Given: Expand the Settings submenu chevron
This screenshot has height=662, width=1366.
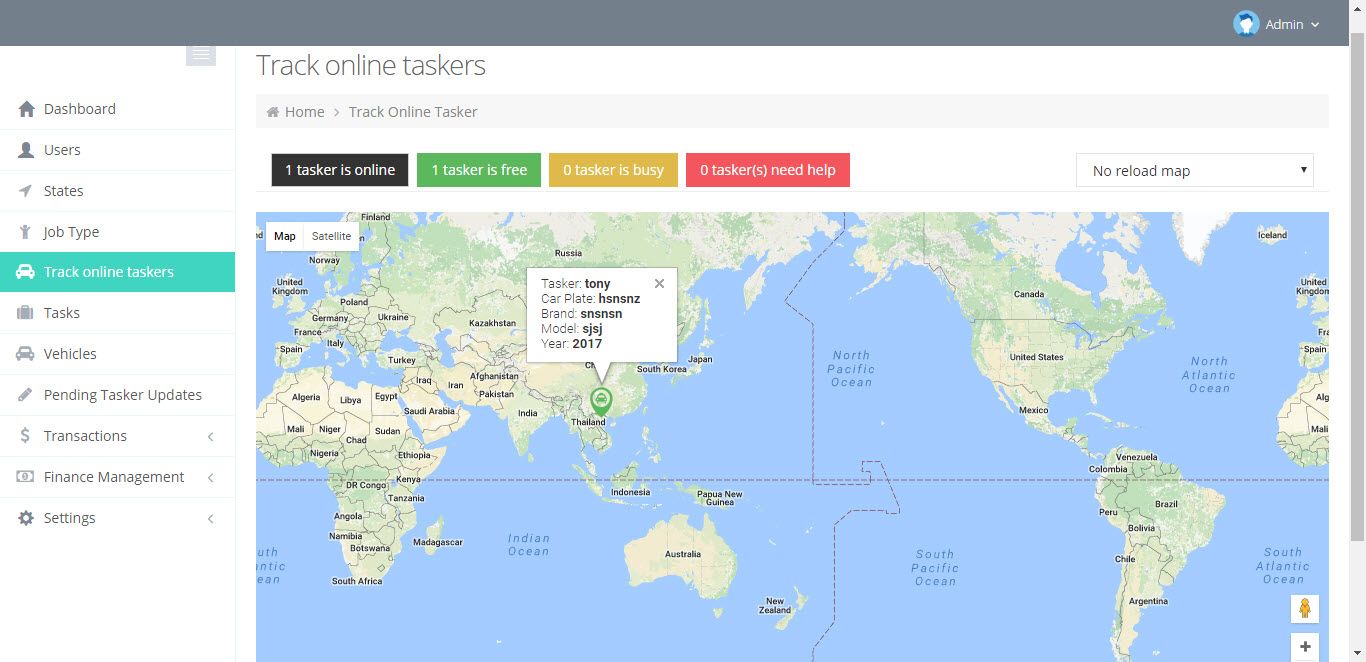Looking at the screenshot, I should click(211, 519).
